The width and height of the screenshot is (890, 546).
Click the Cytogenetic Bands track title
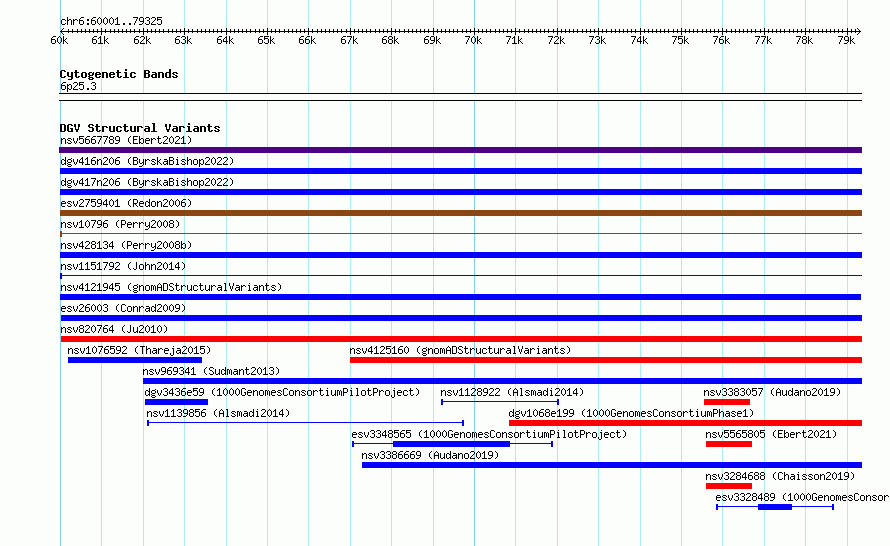coord(119,74)
